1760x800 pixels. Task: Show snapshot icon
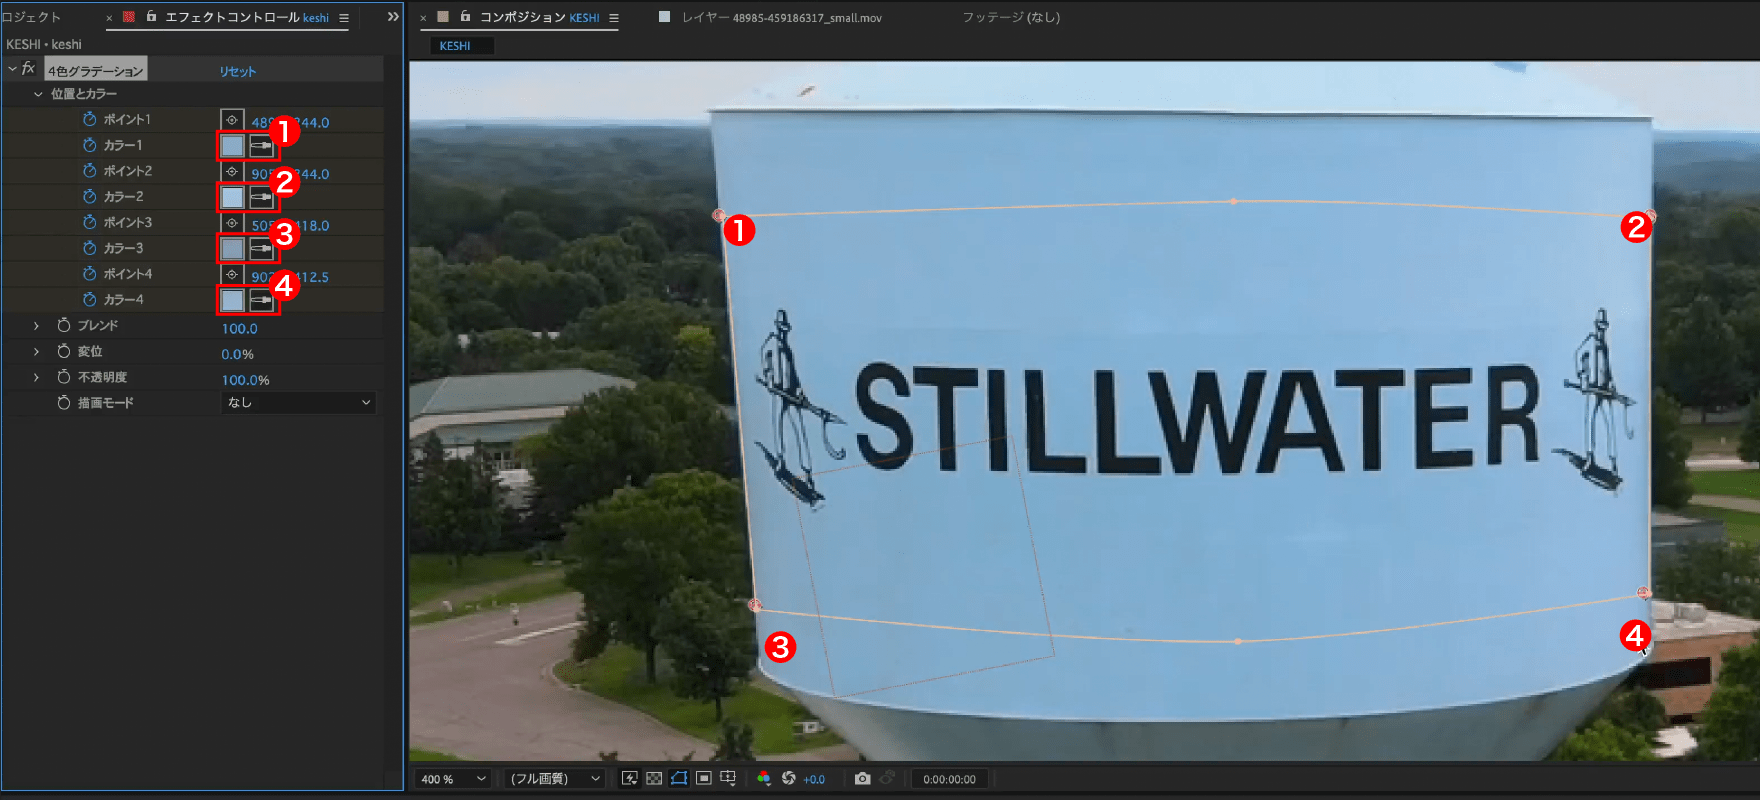click(x=887, y=779)
